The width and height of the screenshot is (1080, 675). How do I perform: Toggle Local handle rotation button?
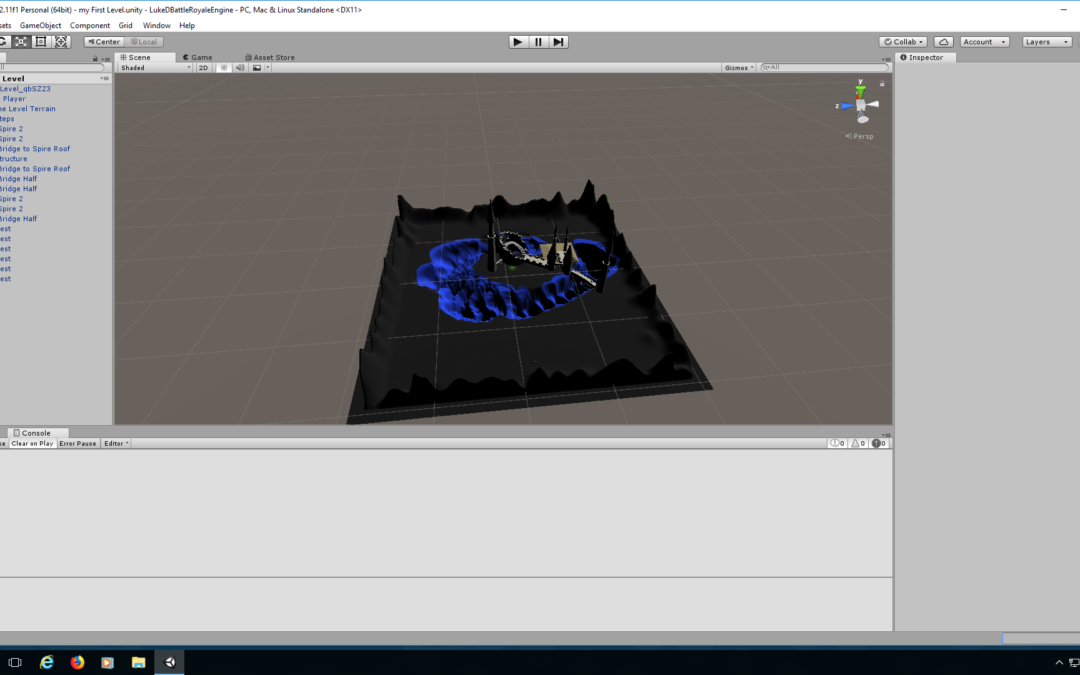[x=144, y=42]
